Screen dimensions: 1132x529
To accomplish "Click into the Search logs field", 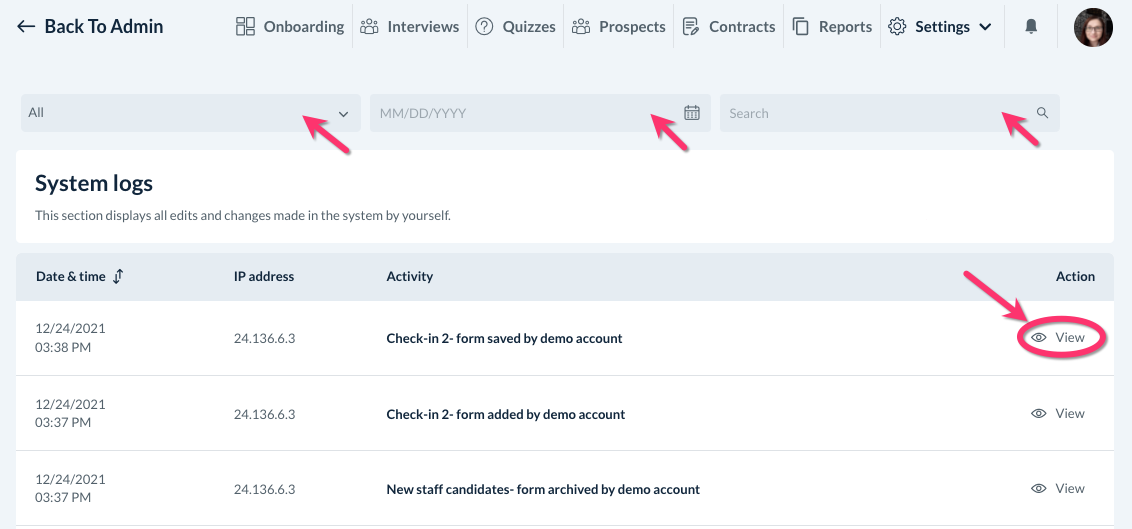I will pyautogui.click(x=870, y=113).
